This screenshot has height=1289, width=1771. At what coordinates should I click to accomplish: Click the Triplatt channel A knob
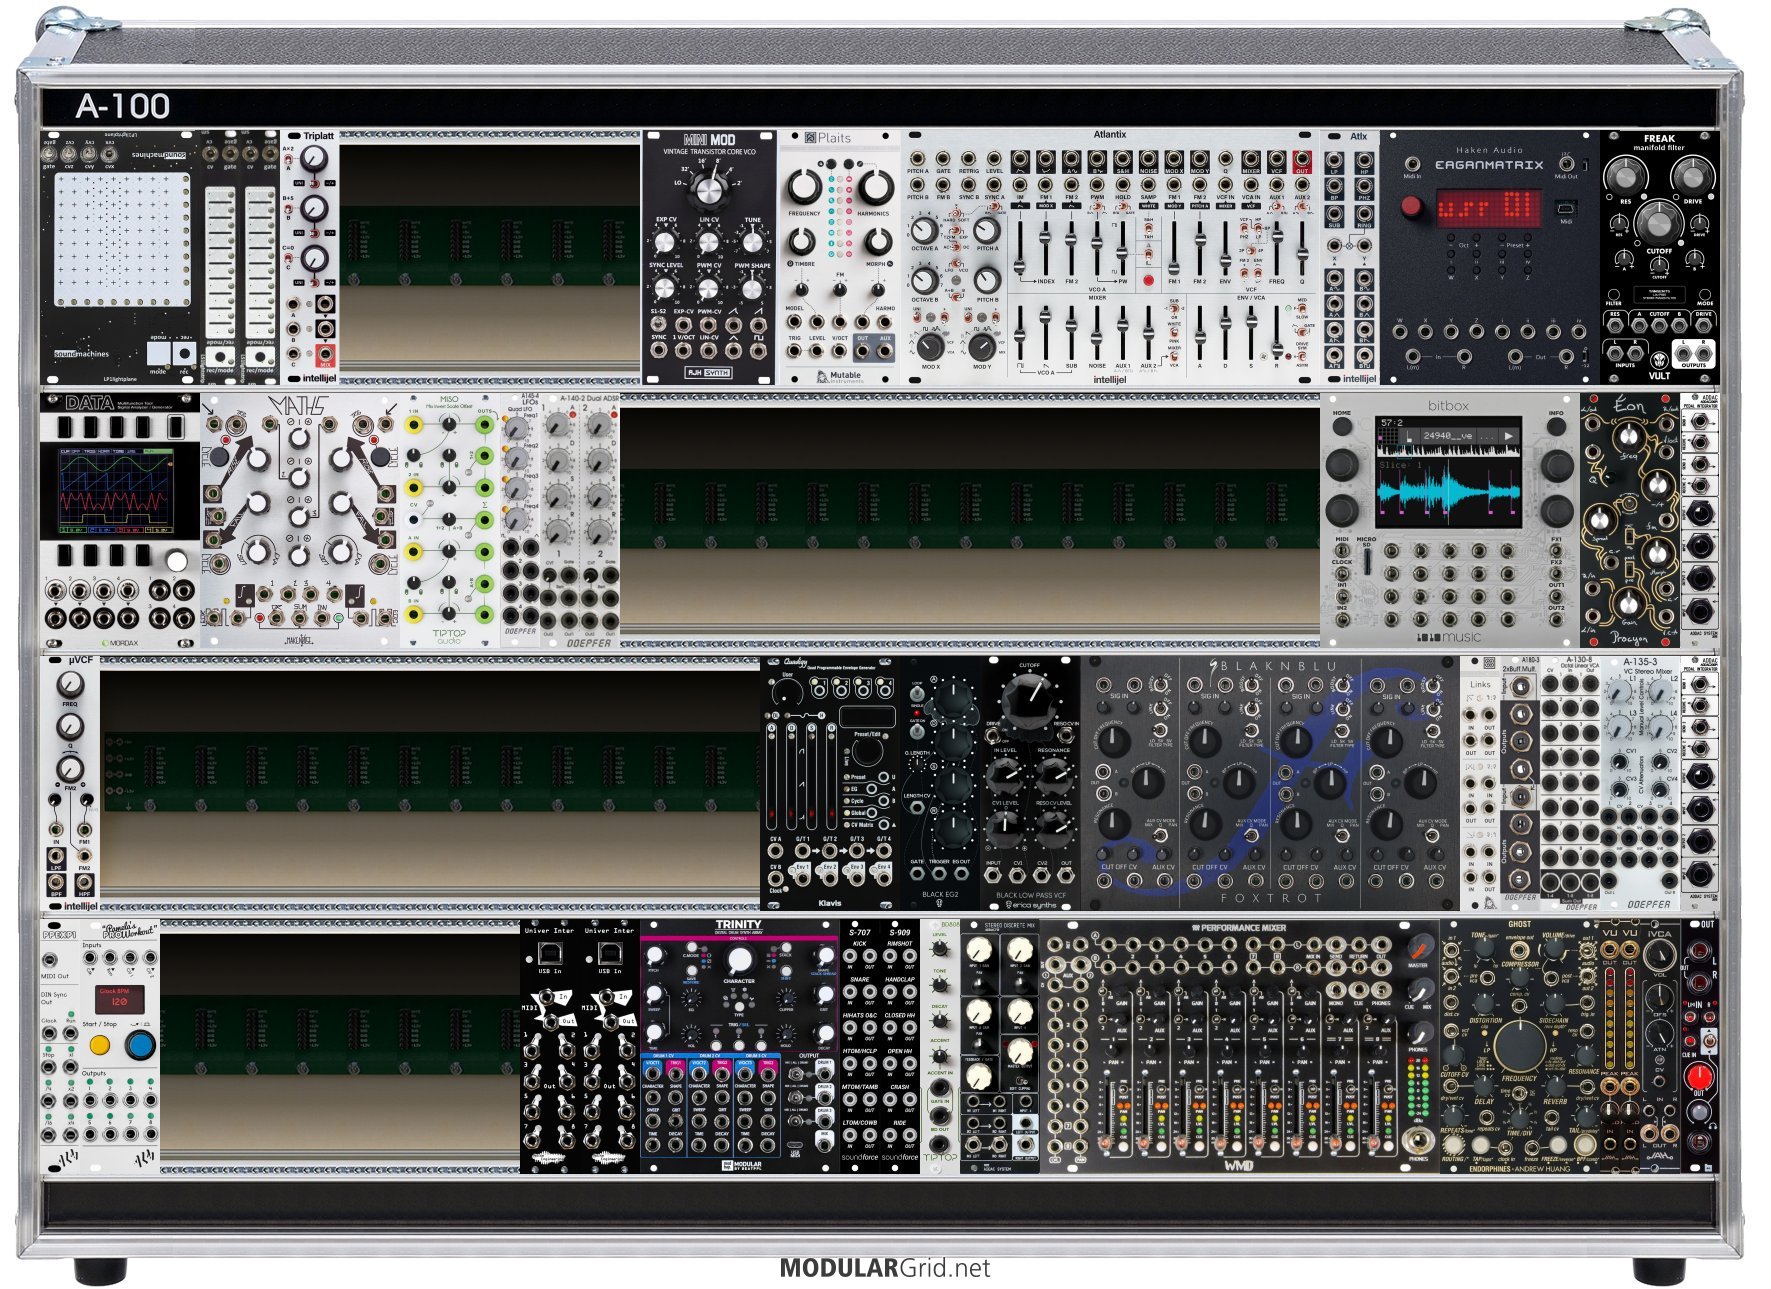pos(314,160)
